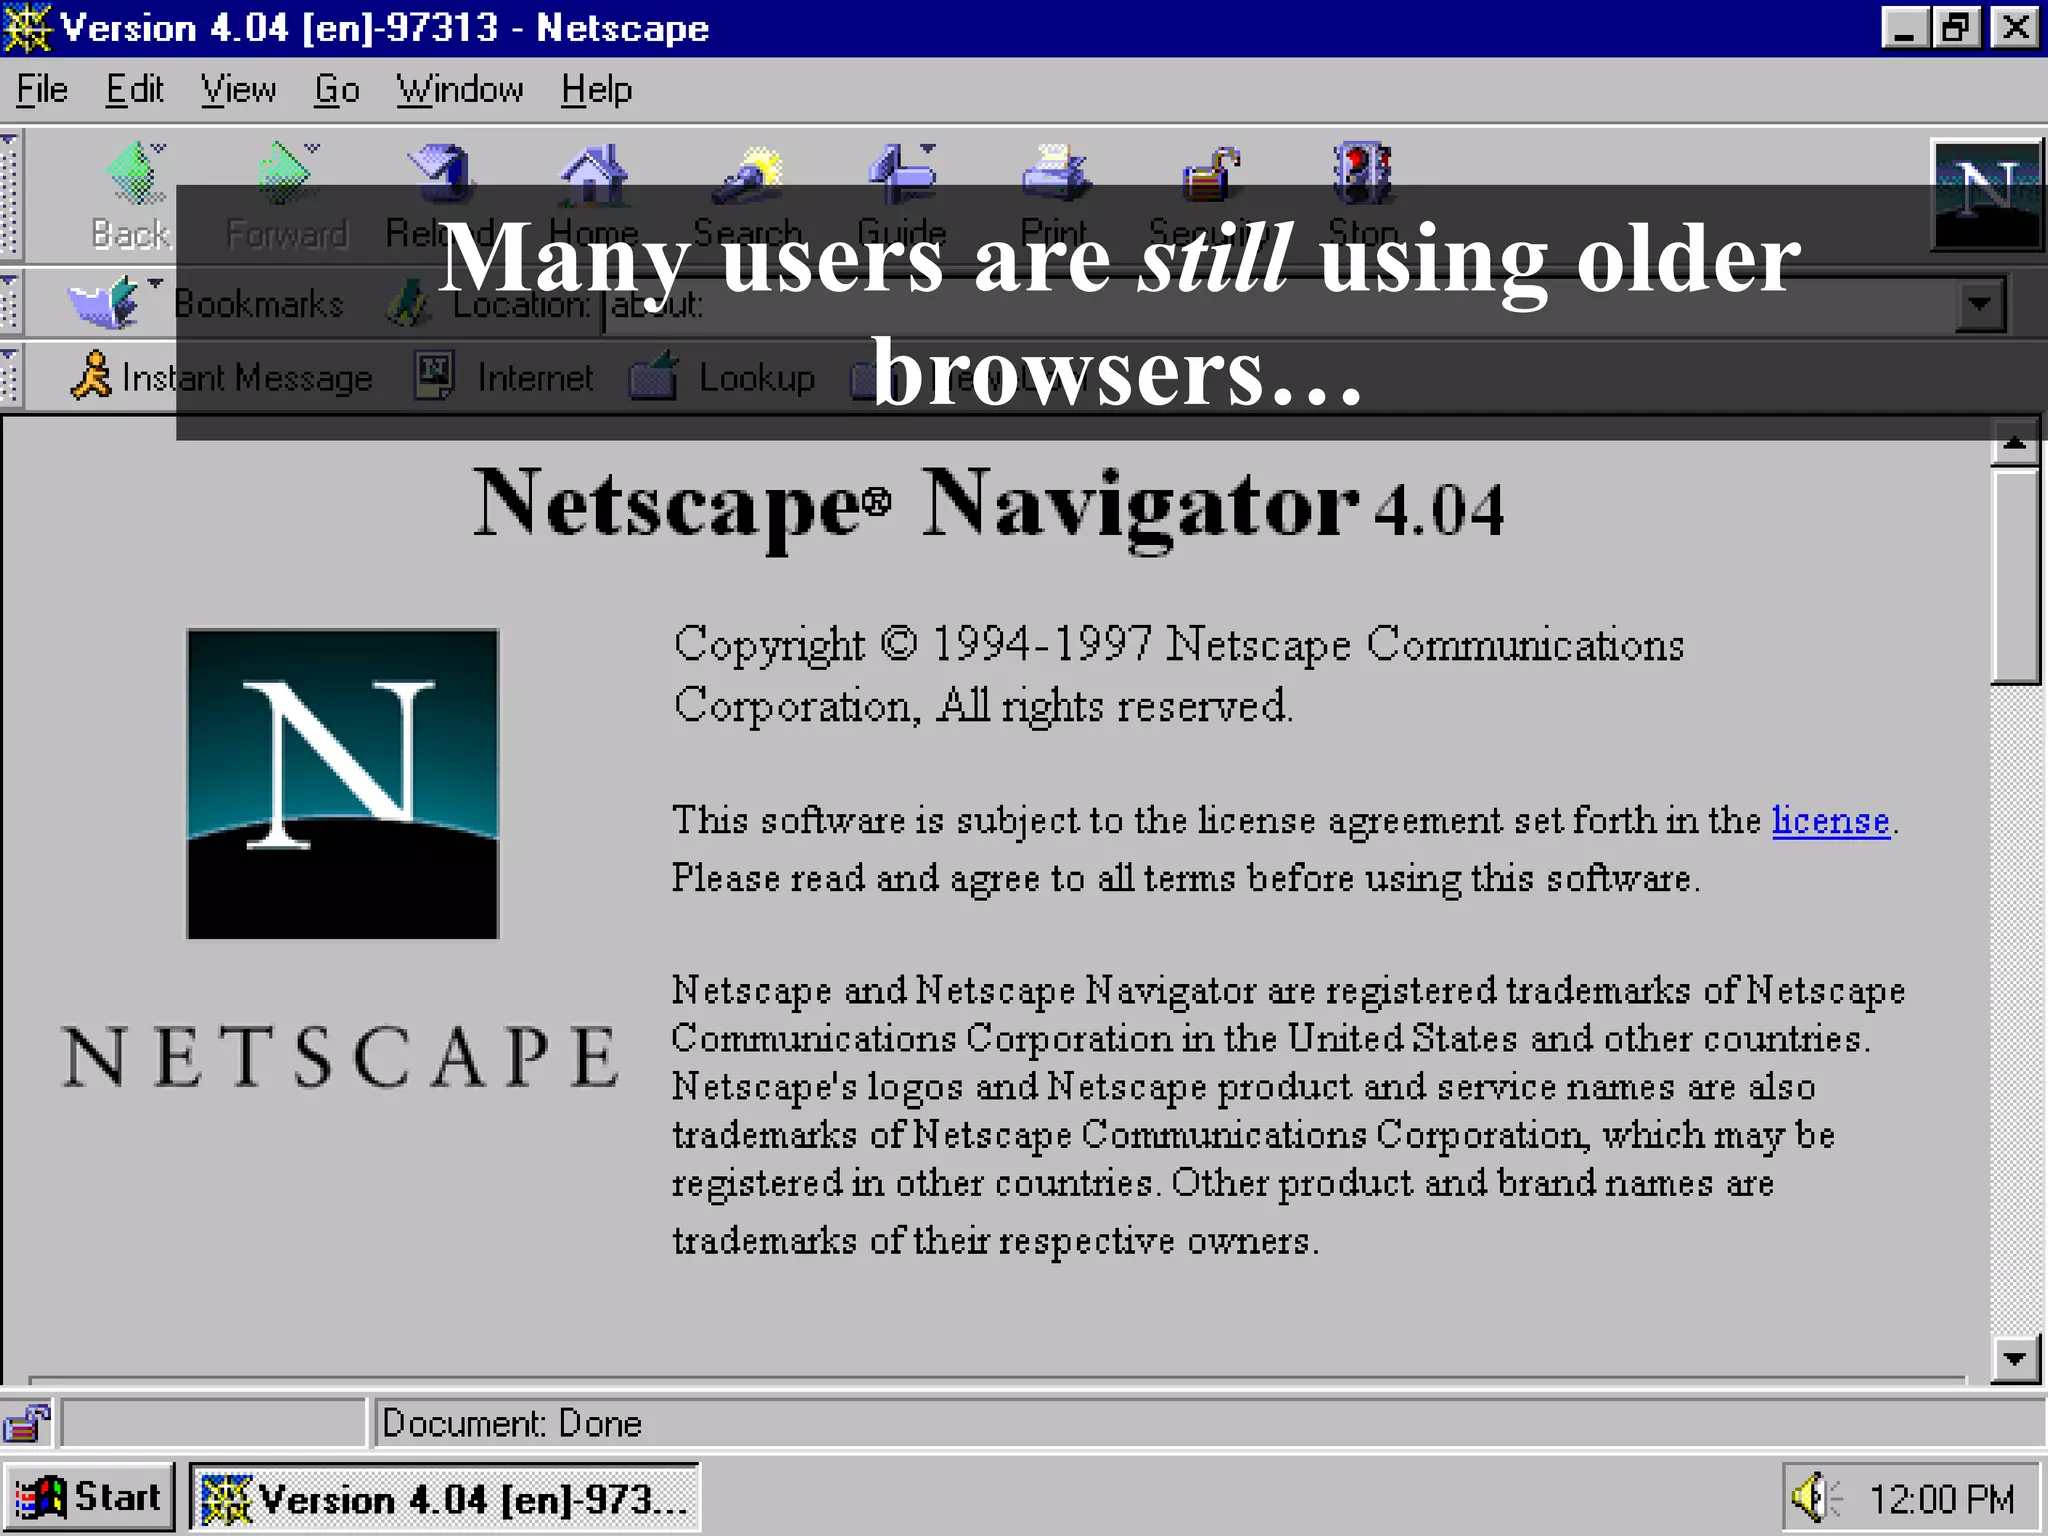Screen dimensions: 2048x1536
Task: Open the Edit menu
Action: coord(134,90)
